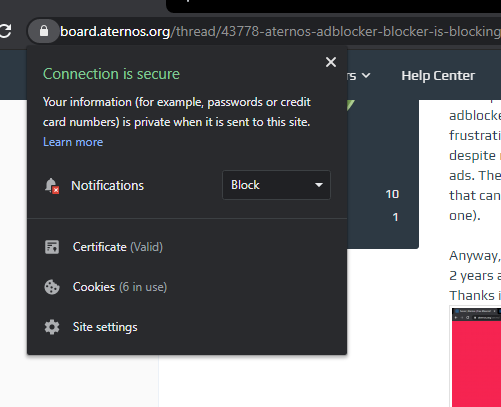Open the Notifications Block dropdown
The height and width of the screenshot is (407, 501).
[x=276, y=185]
